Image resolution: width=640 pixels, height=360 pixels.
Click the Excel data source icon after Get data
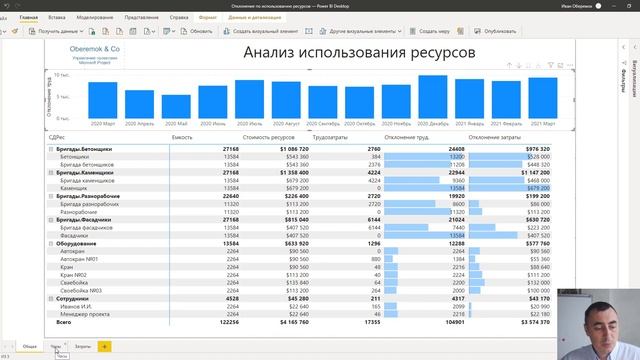point(92,31)
